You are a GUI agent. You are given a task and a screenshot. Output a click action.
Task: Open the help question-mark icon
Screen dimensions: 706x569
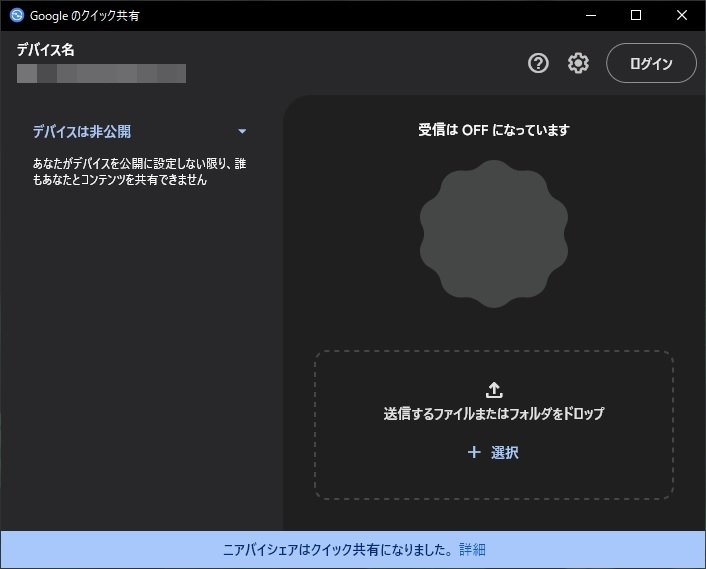pos(538,63)
